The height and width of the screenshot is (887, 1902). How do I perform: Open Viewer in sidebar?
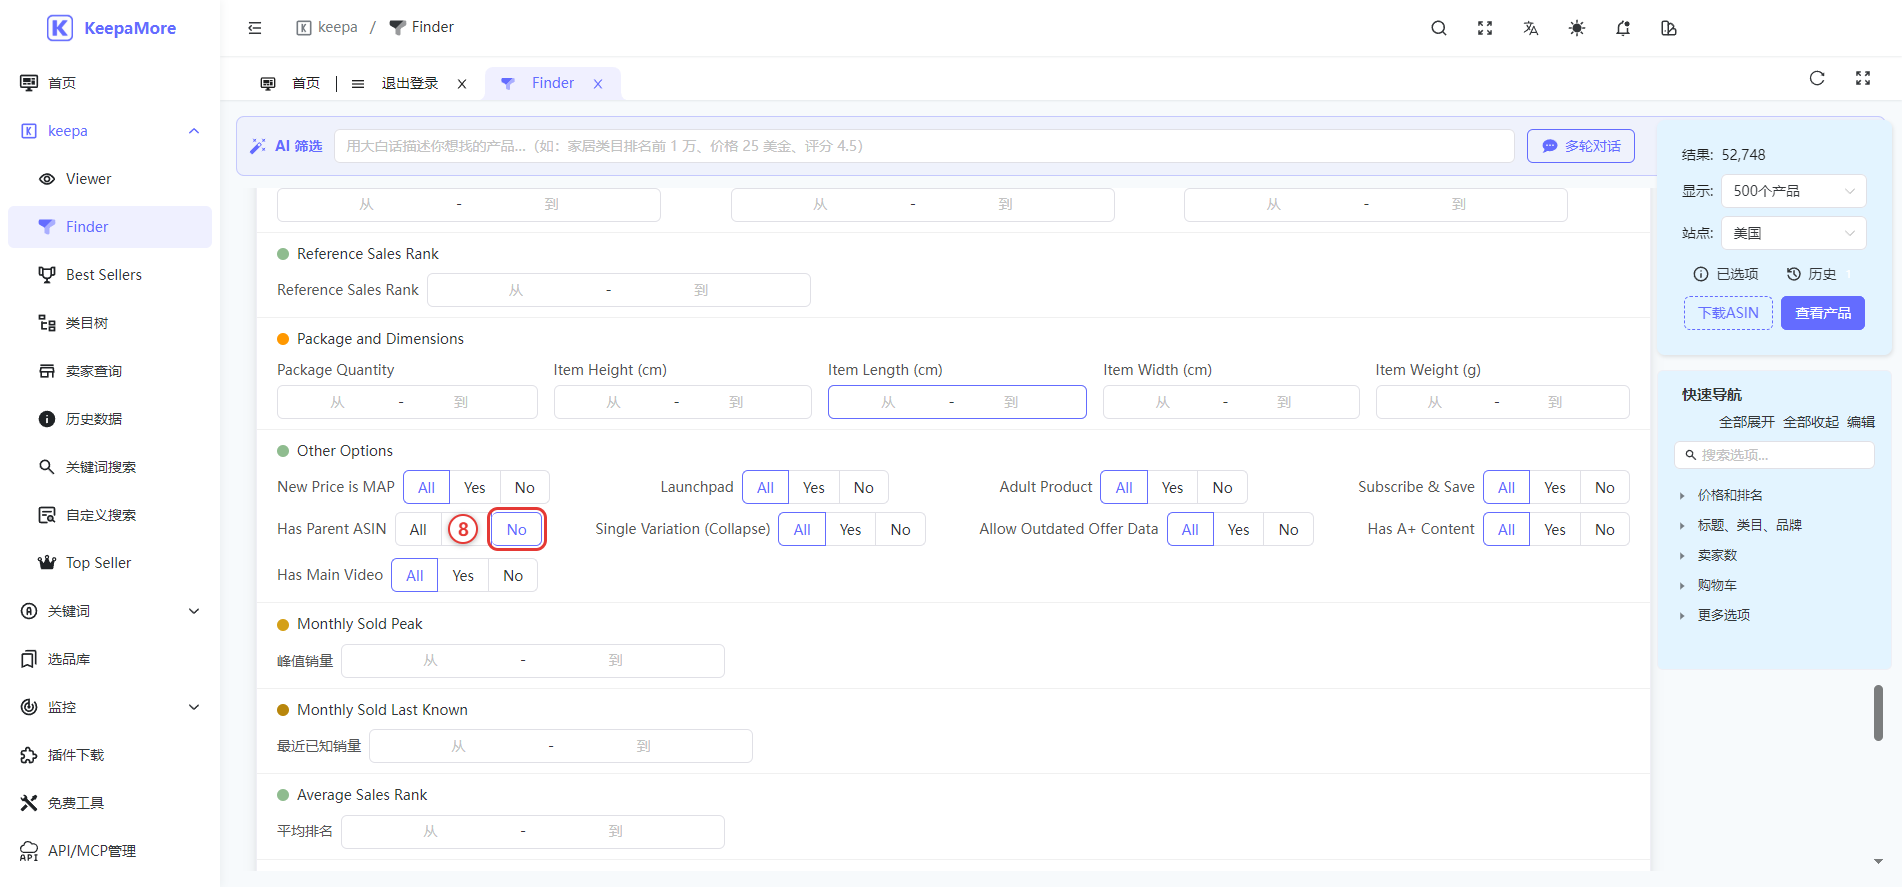pyautogui.click(x=110, y=179)
